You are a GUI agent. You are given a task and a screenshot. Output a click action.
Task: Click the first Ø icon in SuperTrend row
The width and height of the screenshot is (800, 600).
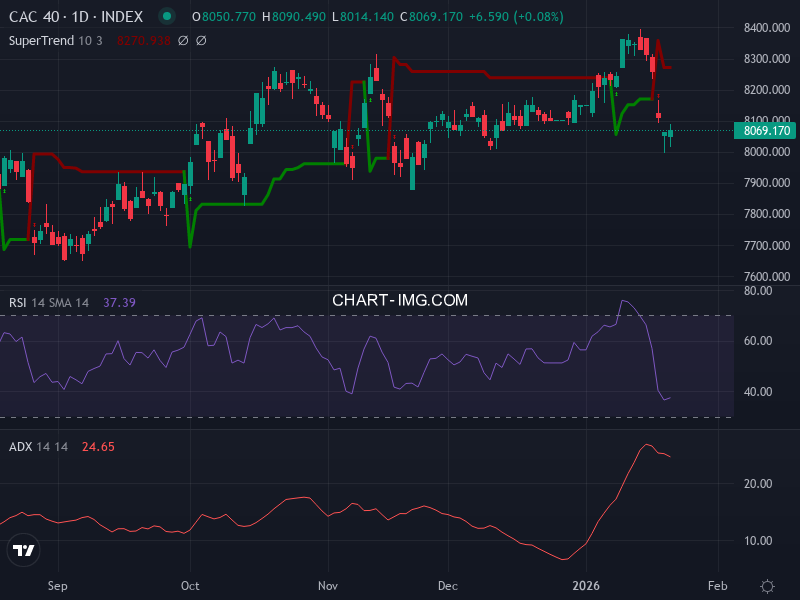(x=182, y=41)
